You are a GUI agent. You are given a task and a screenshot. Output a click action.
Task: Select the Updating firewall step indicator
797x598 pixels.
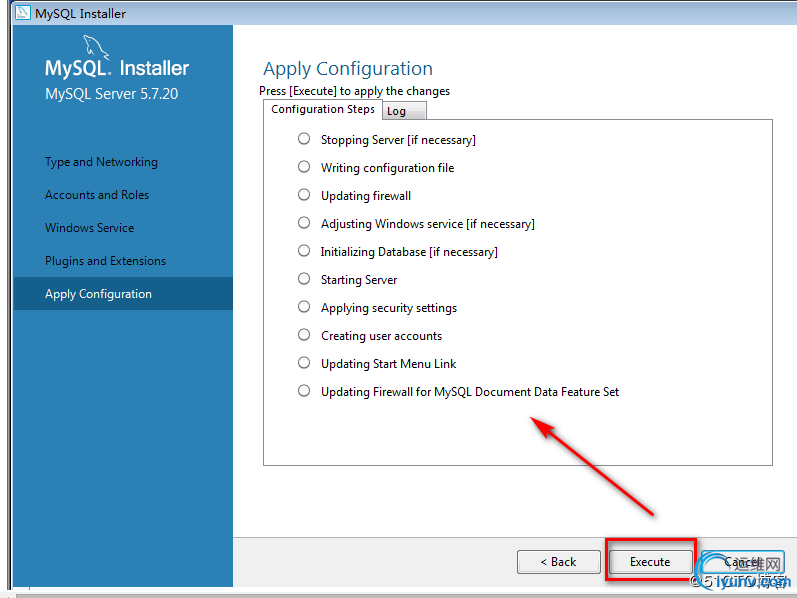(304, 194)
